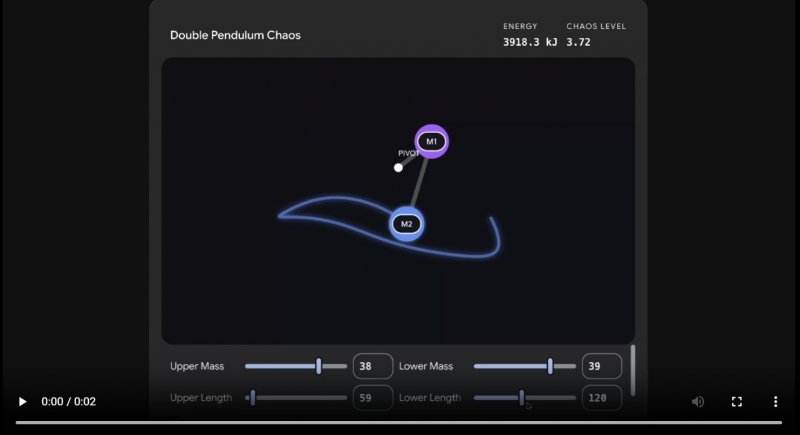Screen dimensions: 800x435
Task: Adjust the Upper Length slider
Action: [253, 398]
